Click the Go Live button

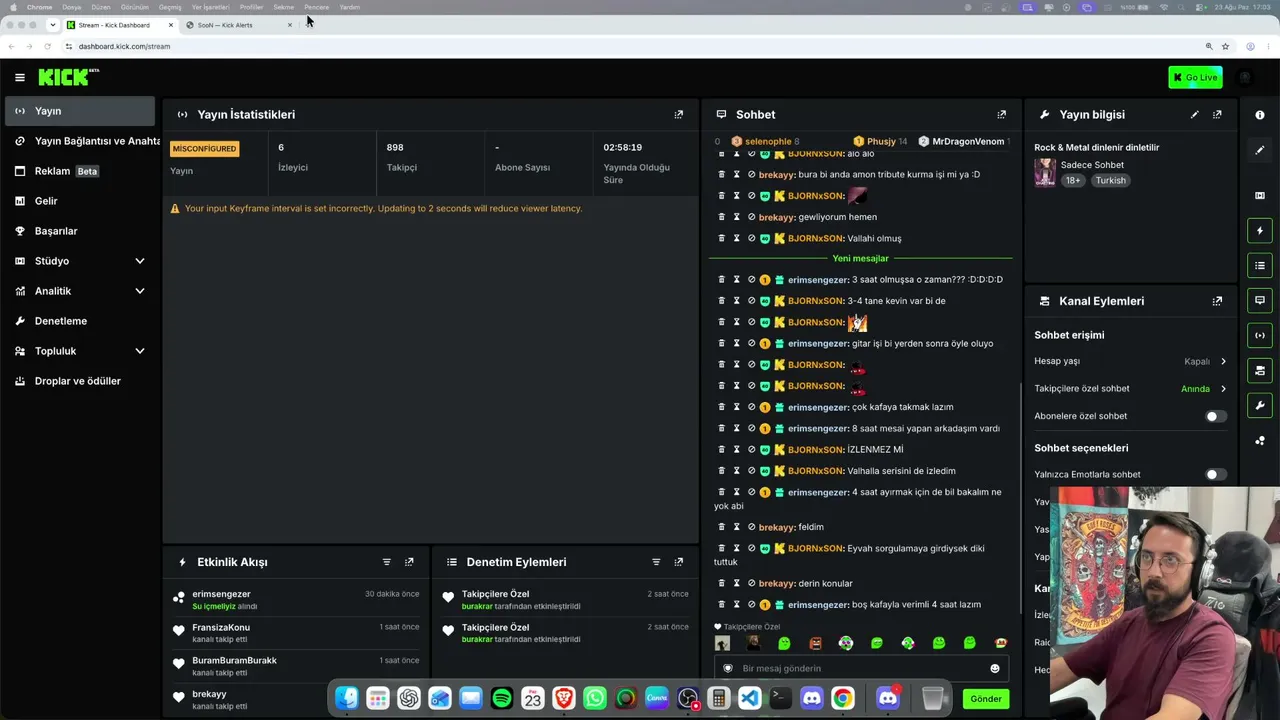coord(1195,77)
